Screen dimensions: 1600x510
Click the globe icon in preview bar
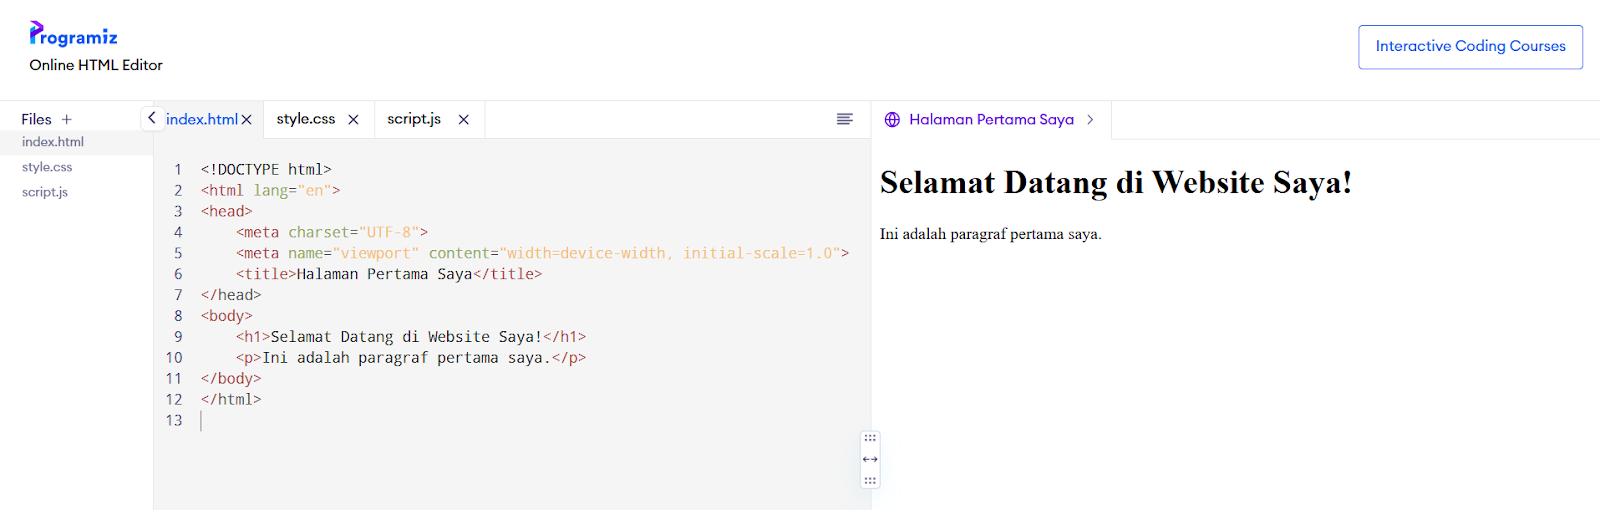tap(892, 119)
